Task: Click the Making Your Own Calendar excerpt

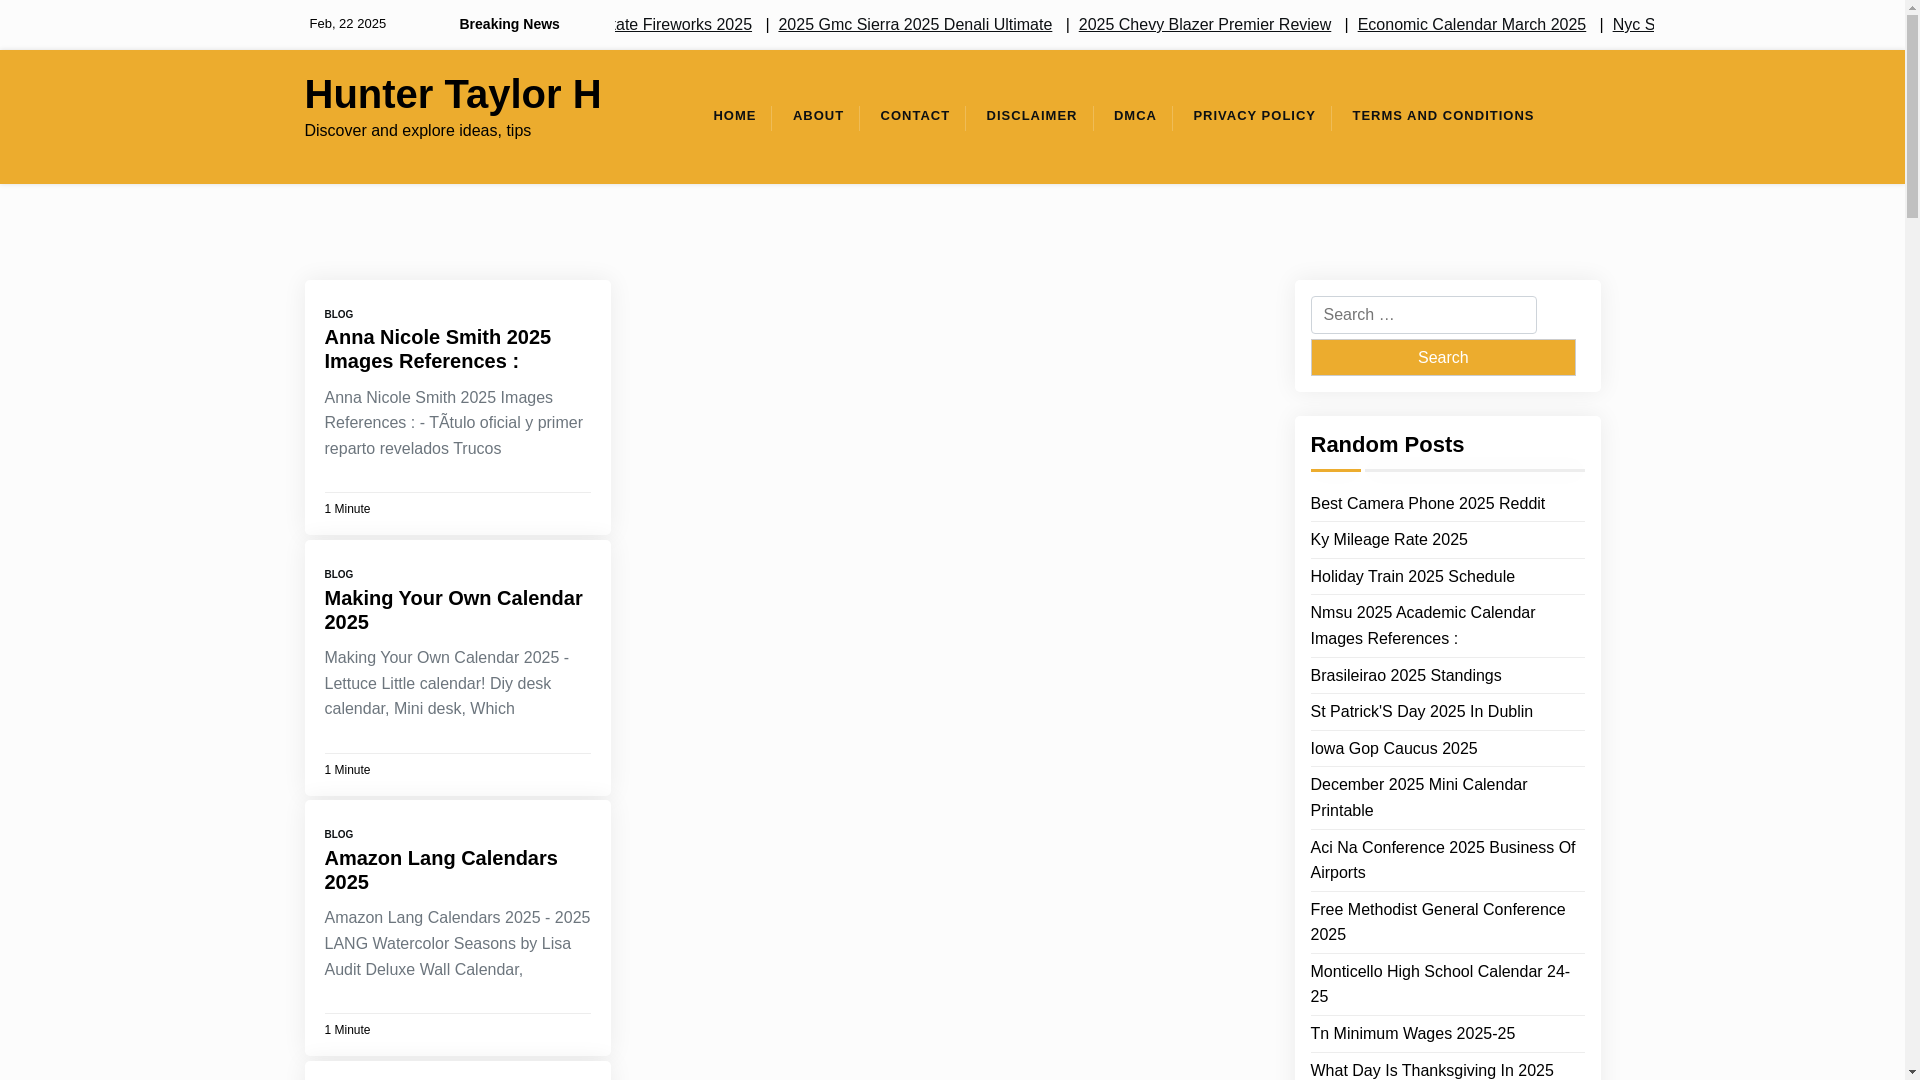Action: (x=446, y=684)
